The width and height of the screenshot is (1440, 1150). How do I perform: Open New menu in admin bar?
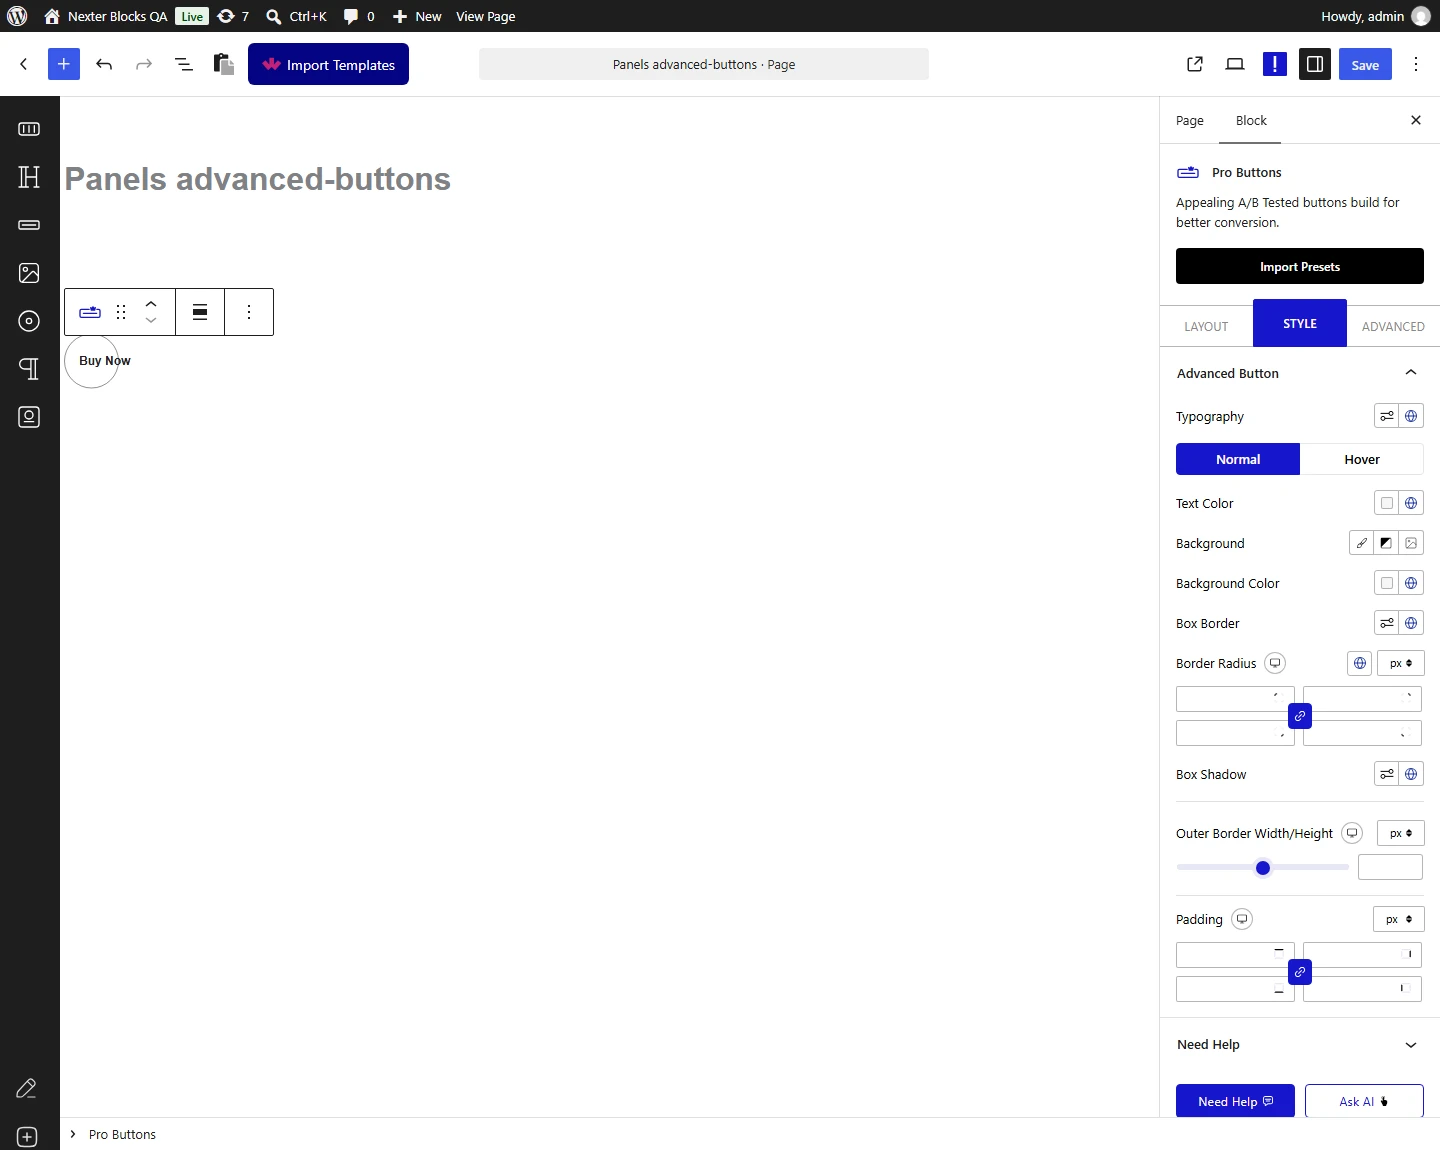click(417, 16)
